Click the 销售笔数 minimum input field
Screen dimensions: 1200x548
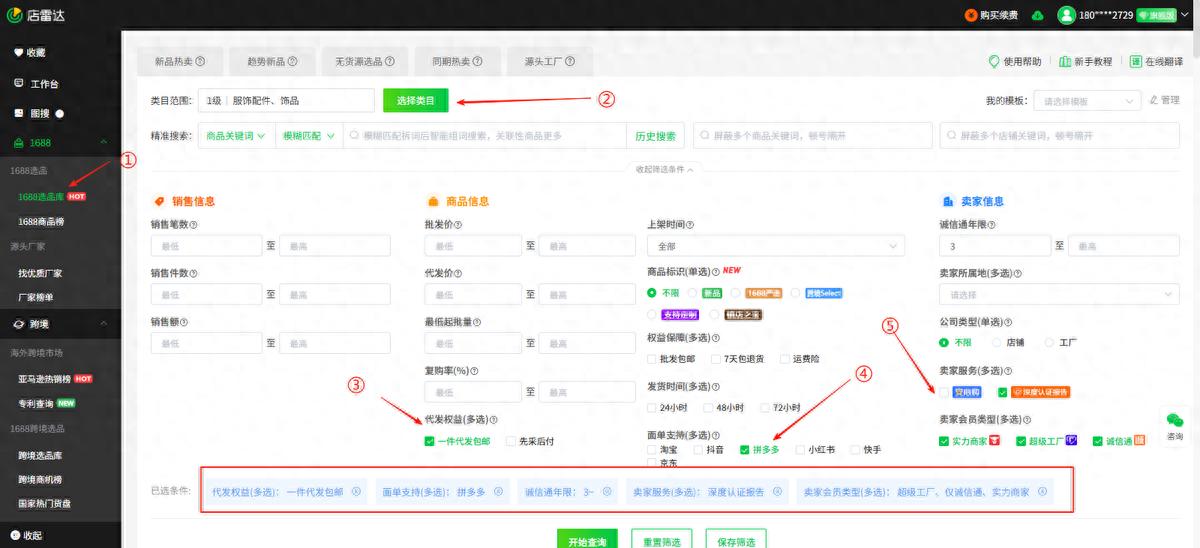click(x=205, y=246)
